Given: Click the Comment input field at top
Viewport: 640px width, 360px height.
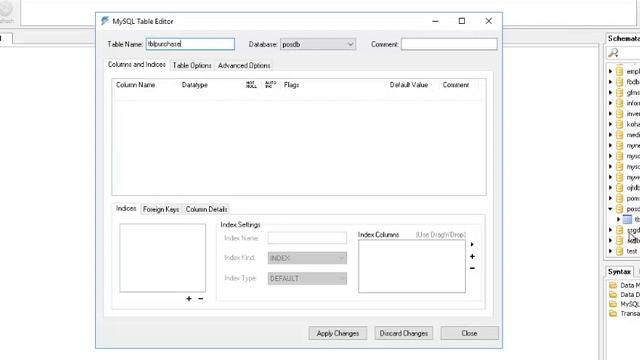Looking at the screenshot, I should (x=449, y=44).
